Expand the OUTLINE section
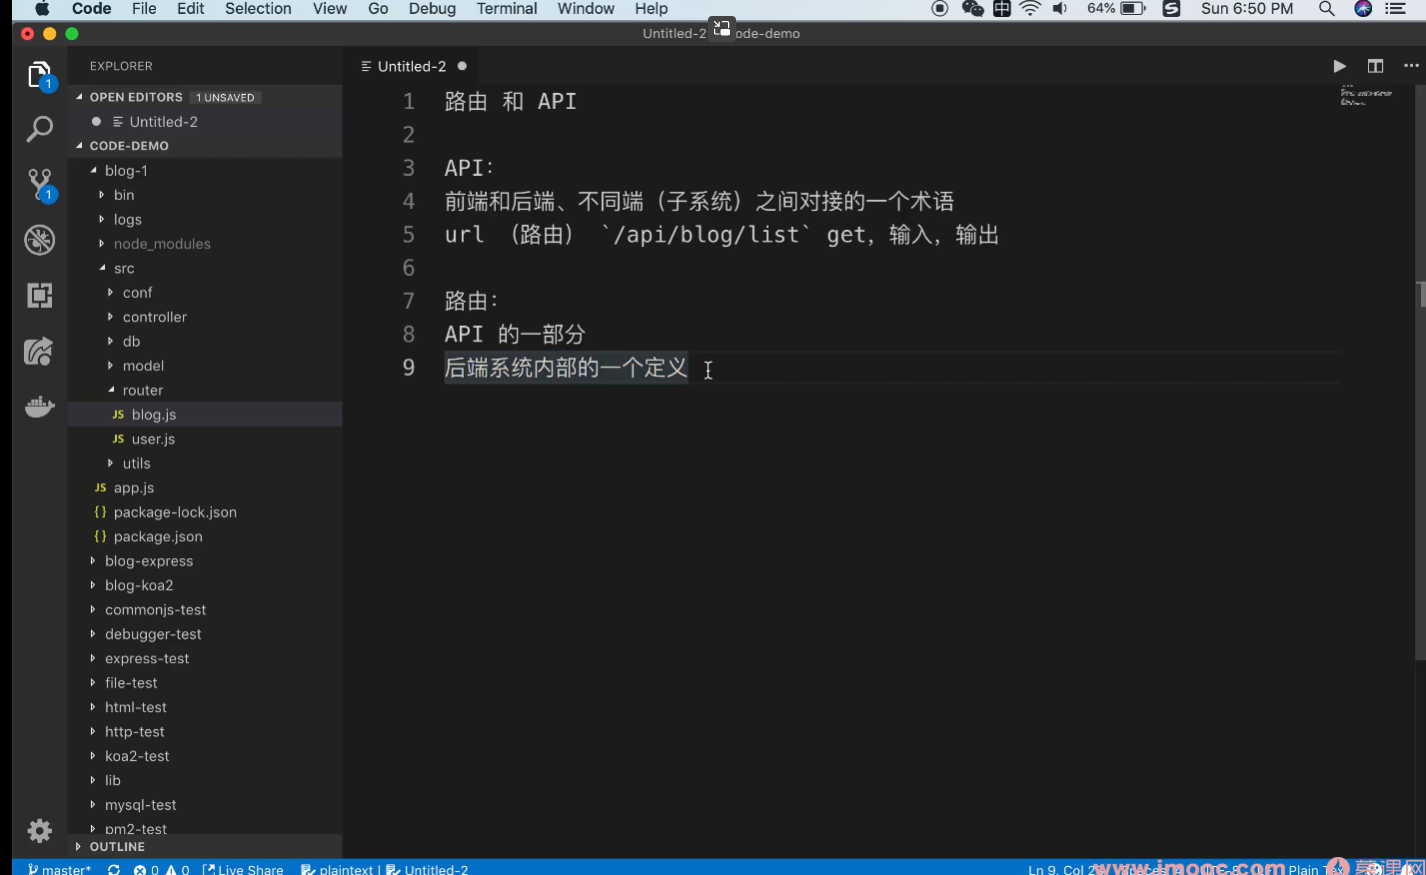The image size is (1426, 875). click(x=120, y=846)
